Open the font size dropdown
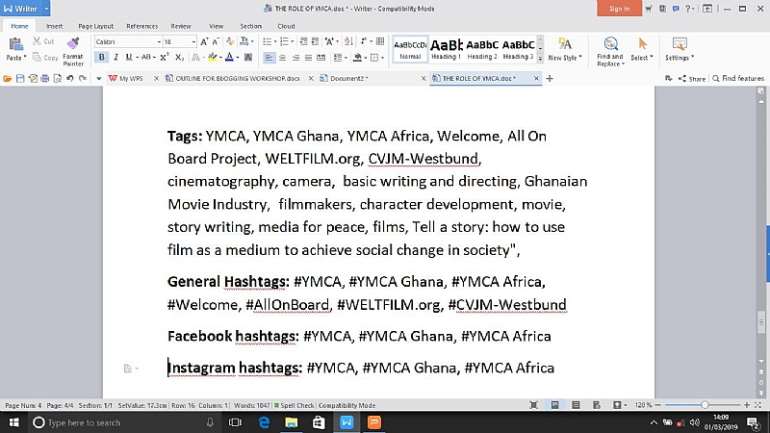770x433 pixels. point(193,42)
